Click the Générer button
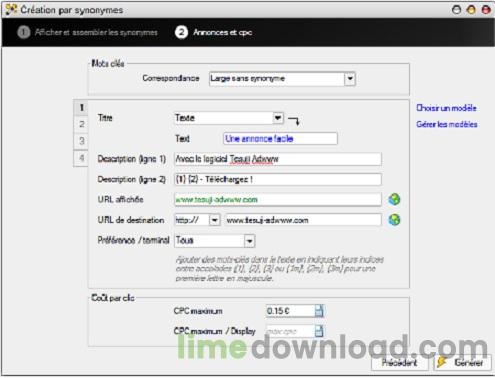495x378 pixels. pos(462,362)
